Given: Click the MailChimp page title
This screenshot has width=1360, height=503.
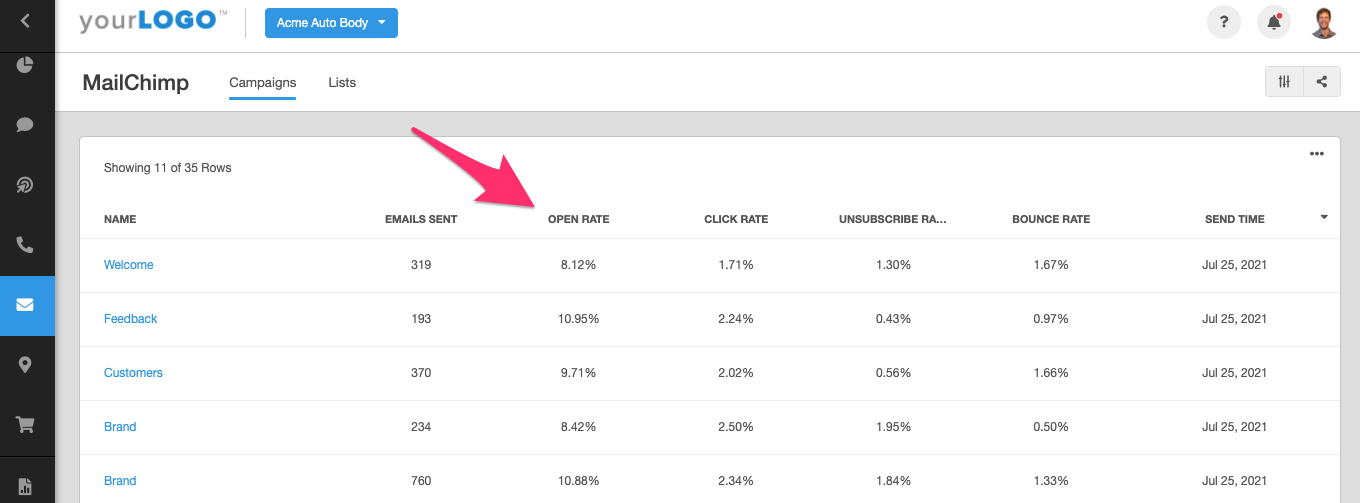Looking at the screenshot, I should pos(136,82).
